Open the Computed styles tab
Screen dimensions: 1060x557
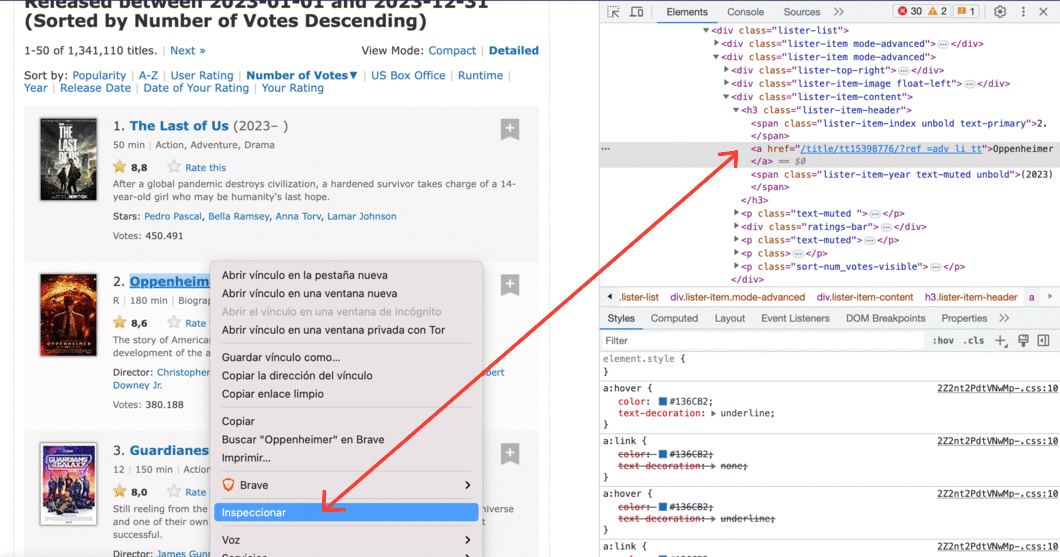click(674, 318)
